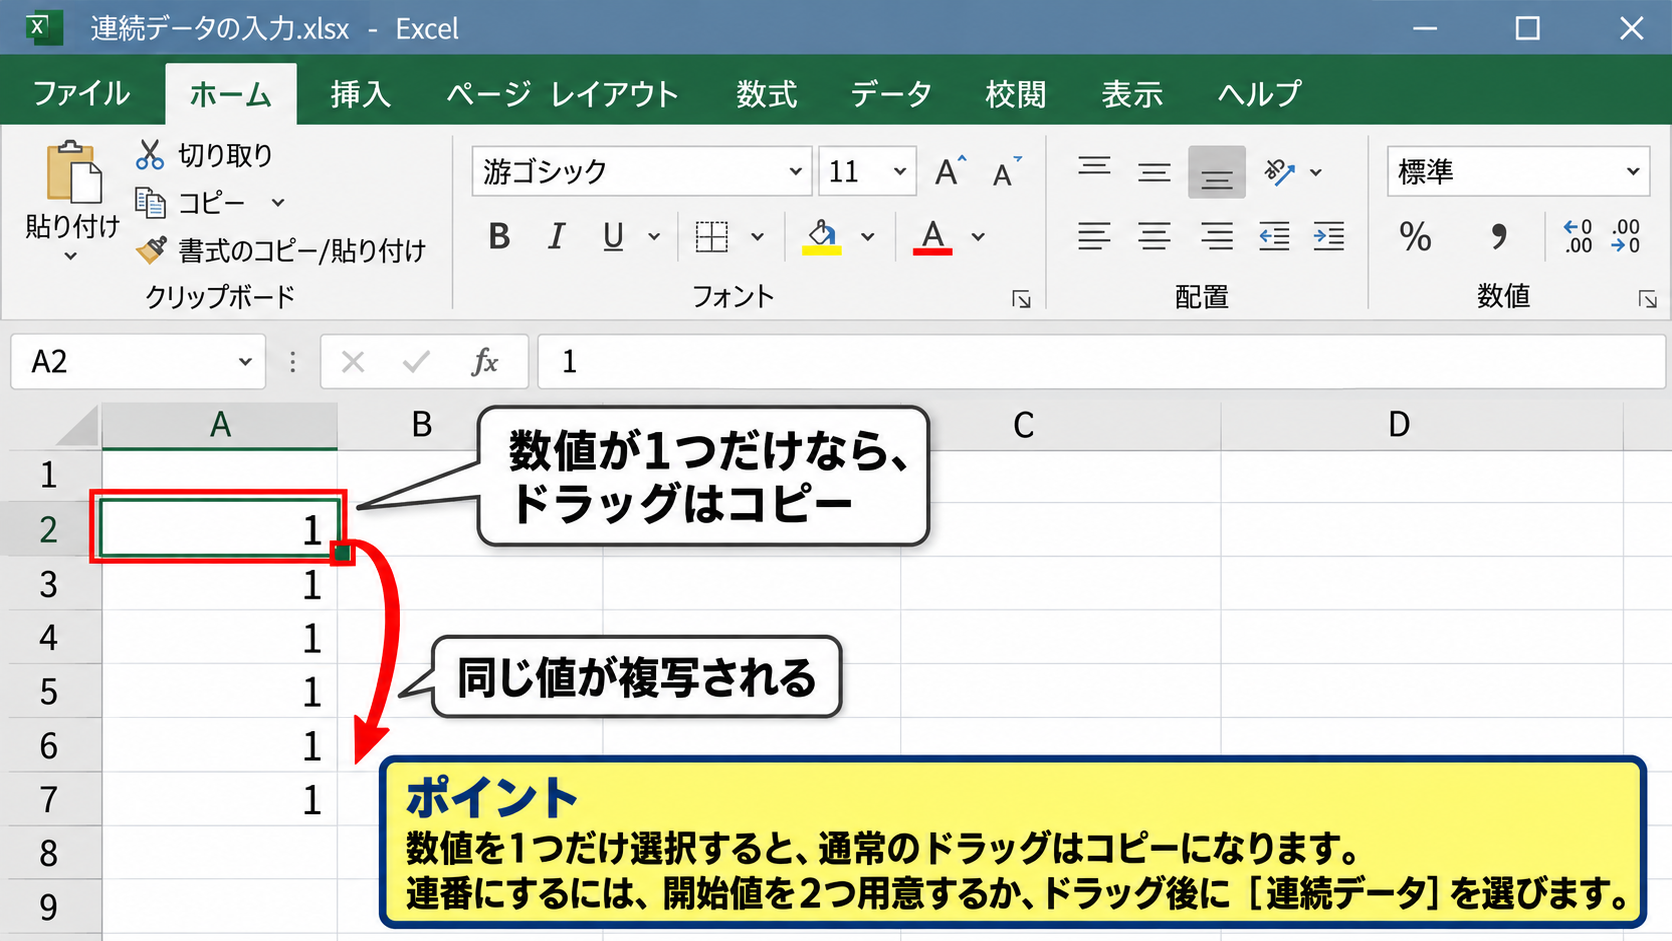
Task: Switch to the 数式 tab
Action: [x=767, y=94]
